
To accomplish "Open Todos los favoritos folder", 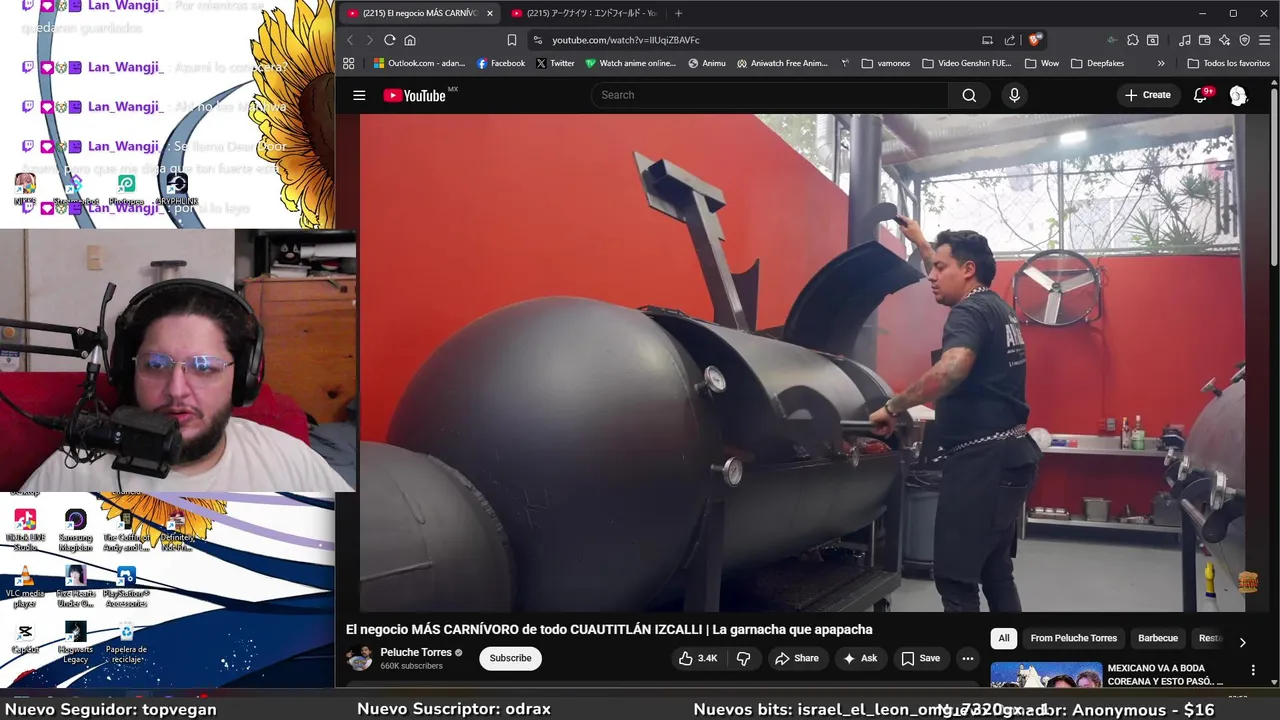I will click(x=1228, y=63).
